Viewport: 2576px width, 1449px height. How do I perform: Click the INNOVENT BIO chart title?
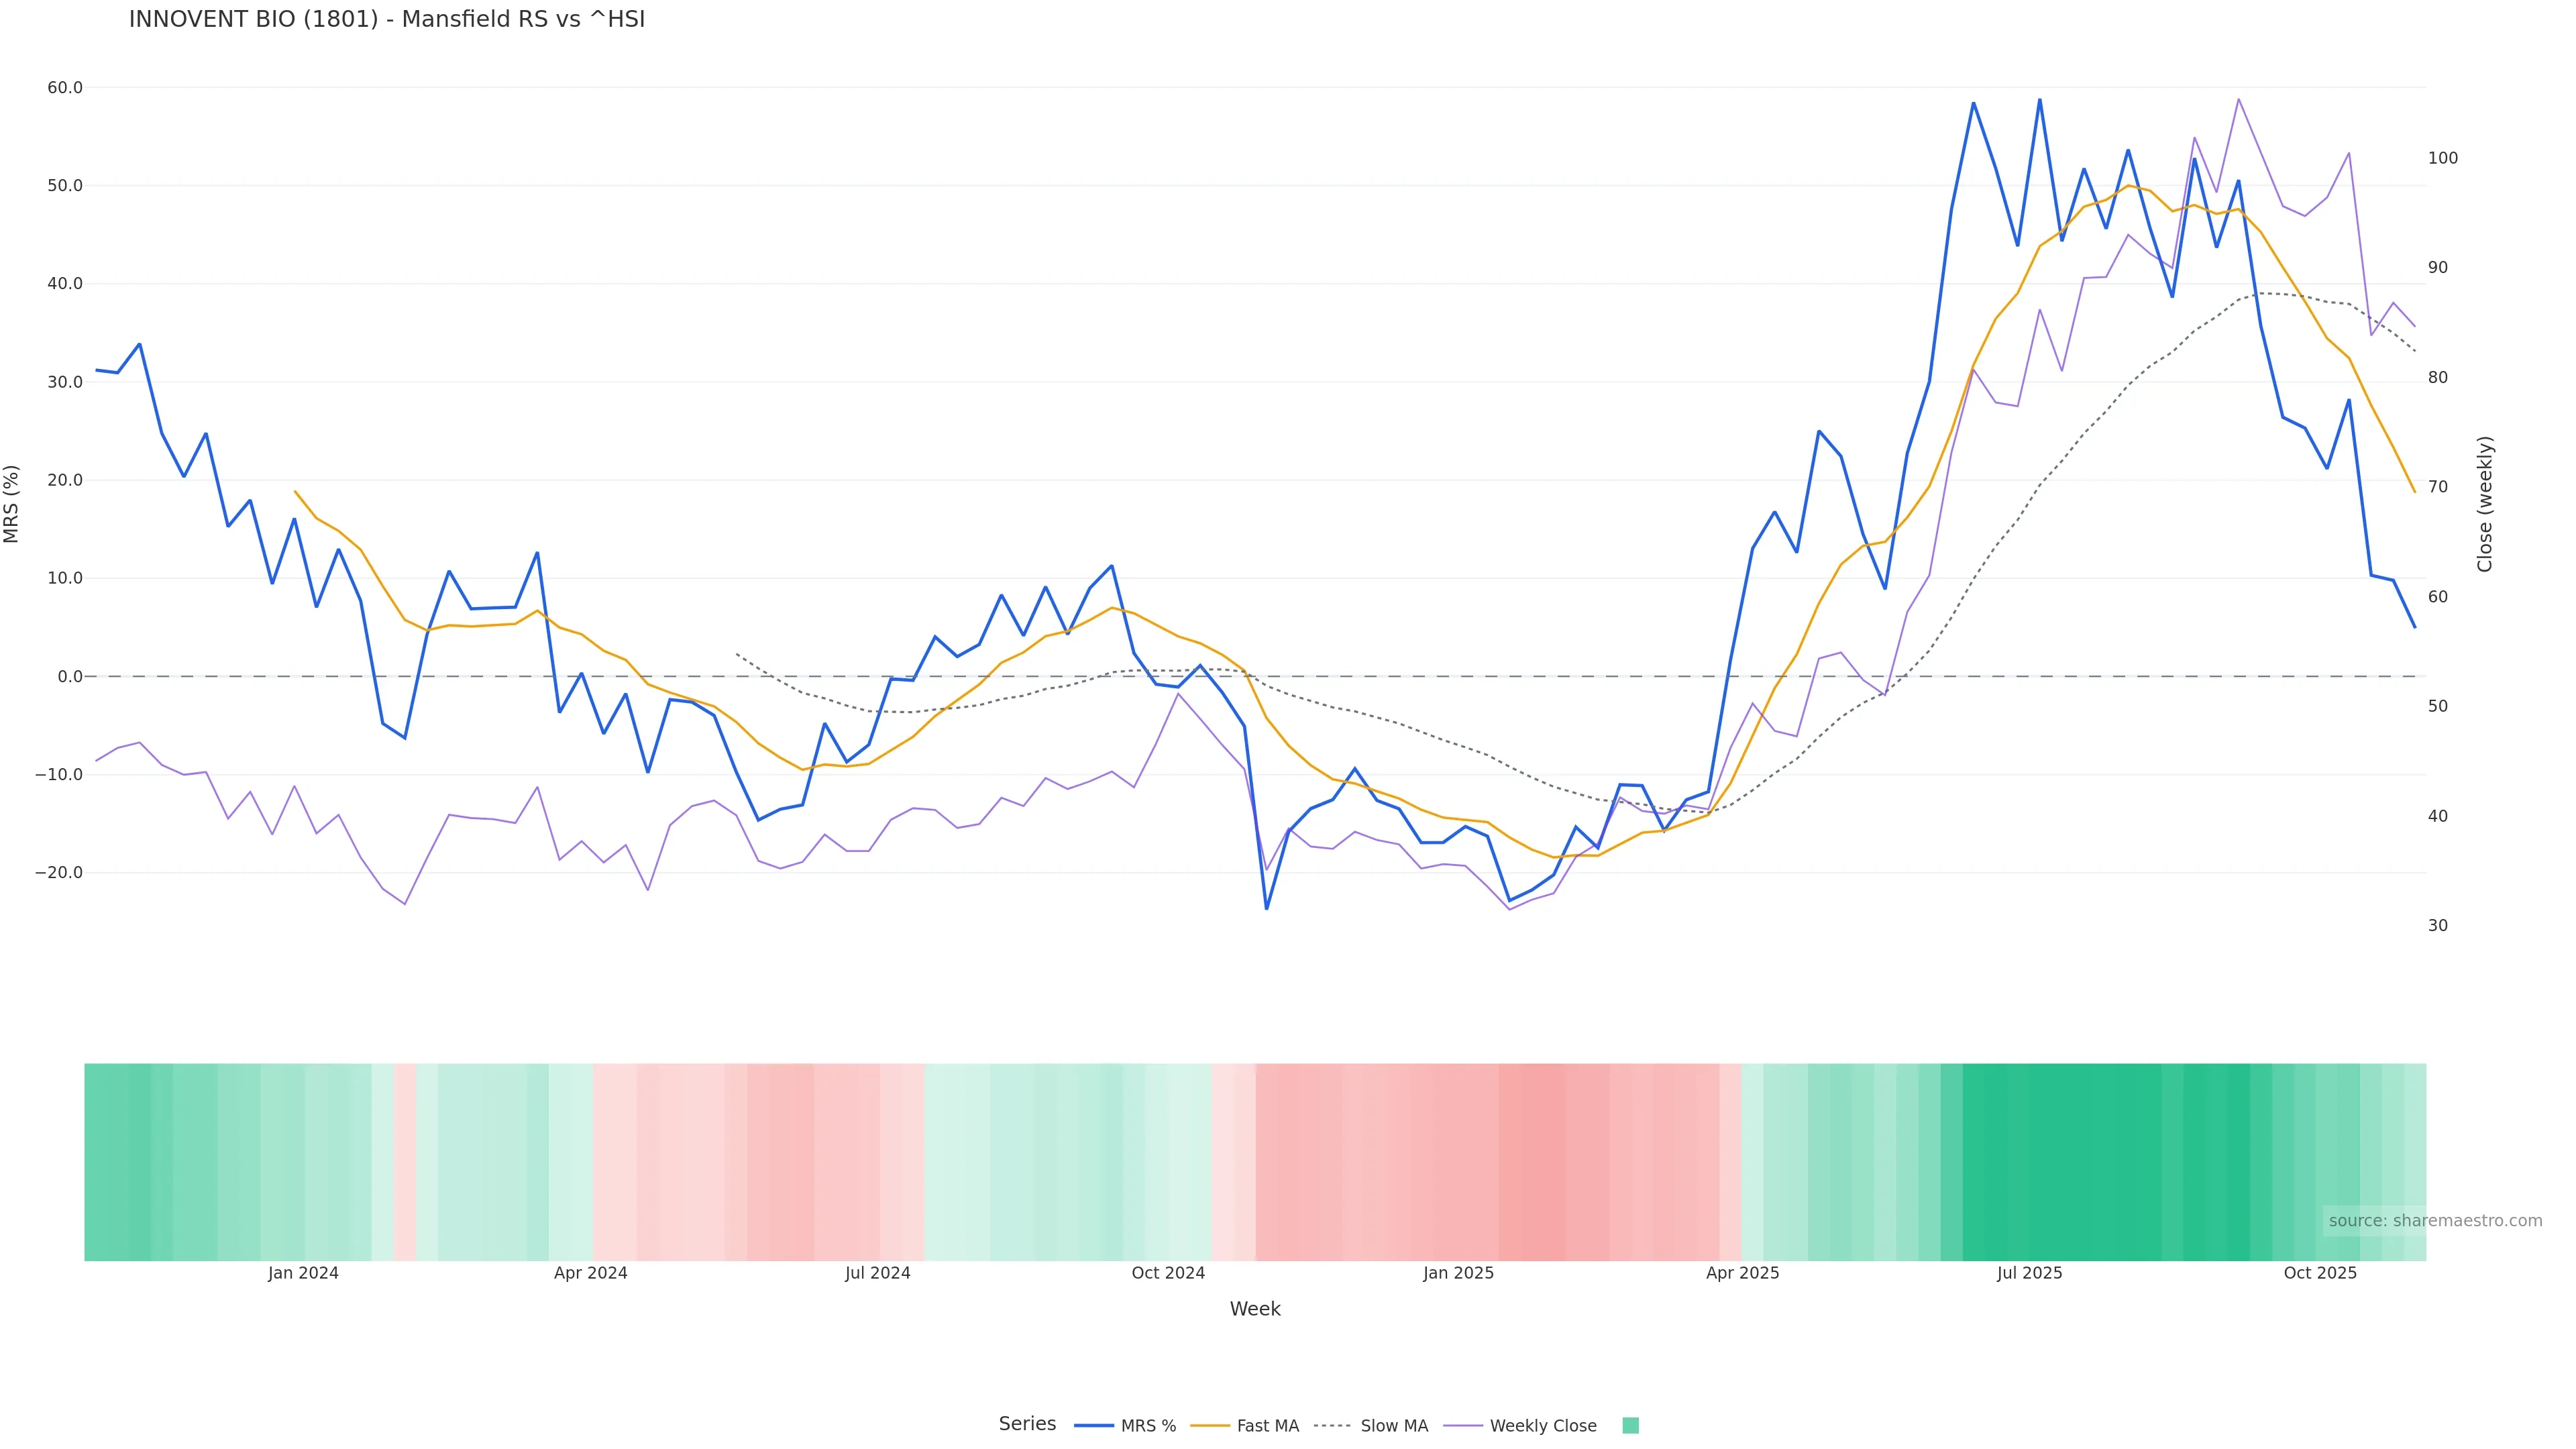click(x=387, y=20)
